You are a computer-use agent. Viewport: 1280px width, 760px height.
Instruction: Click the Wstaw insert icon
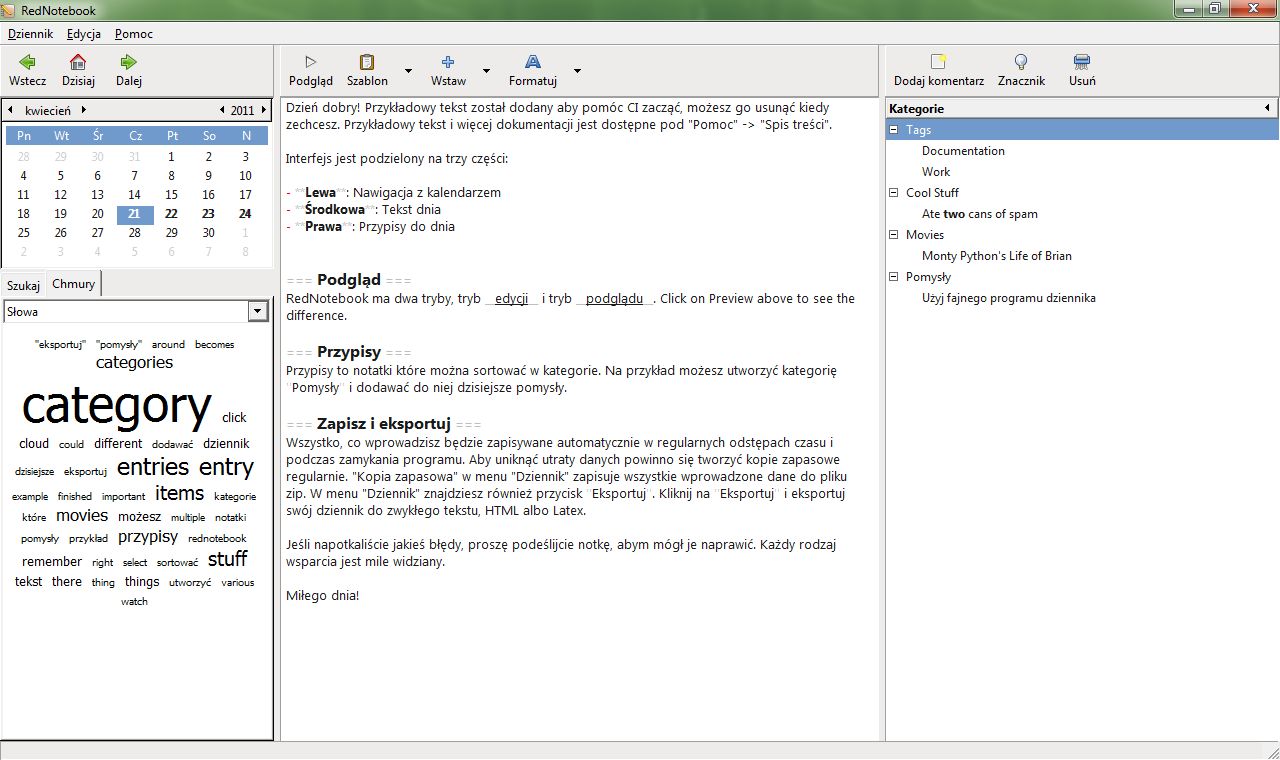tap(447, 70)
